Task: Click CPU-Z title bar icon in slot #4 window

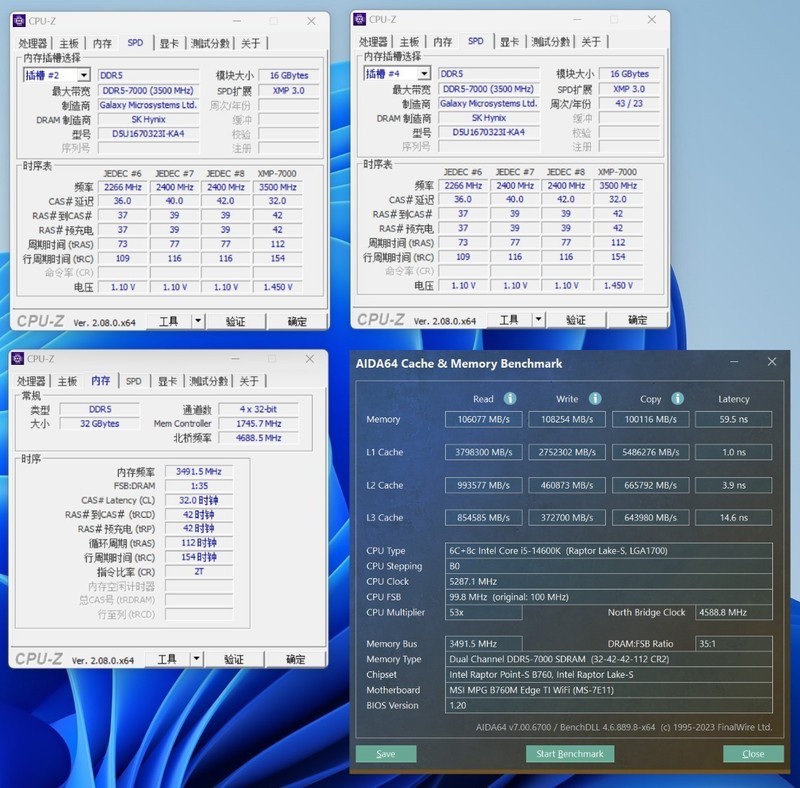Action: point(359,19)
